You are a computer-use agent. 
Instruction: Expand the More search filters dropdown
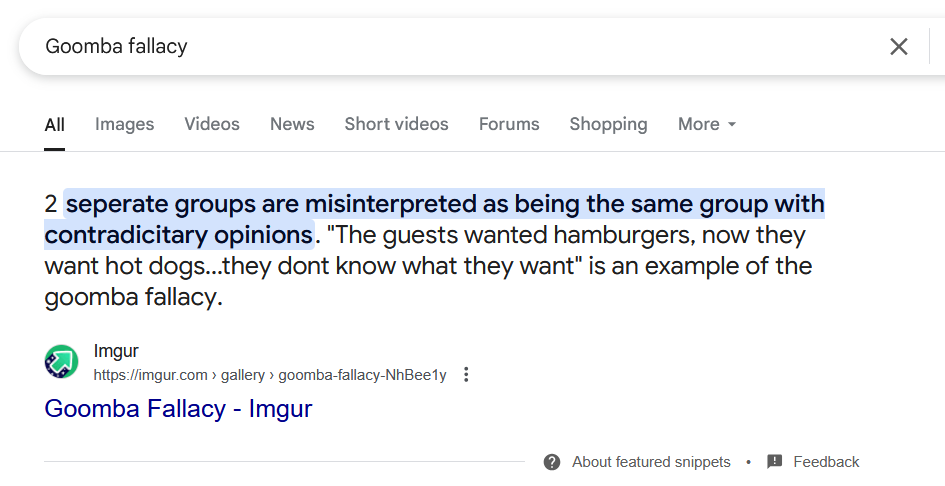click(707, 124)
